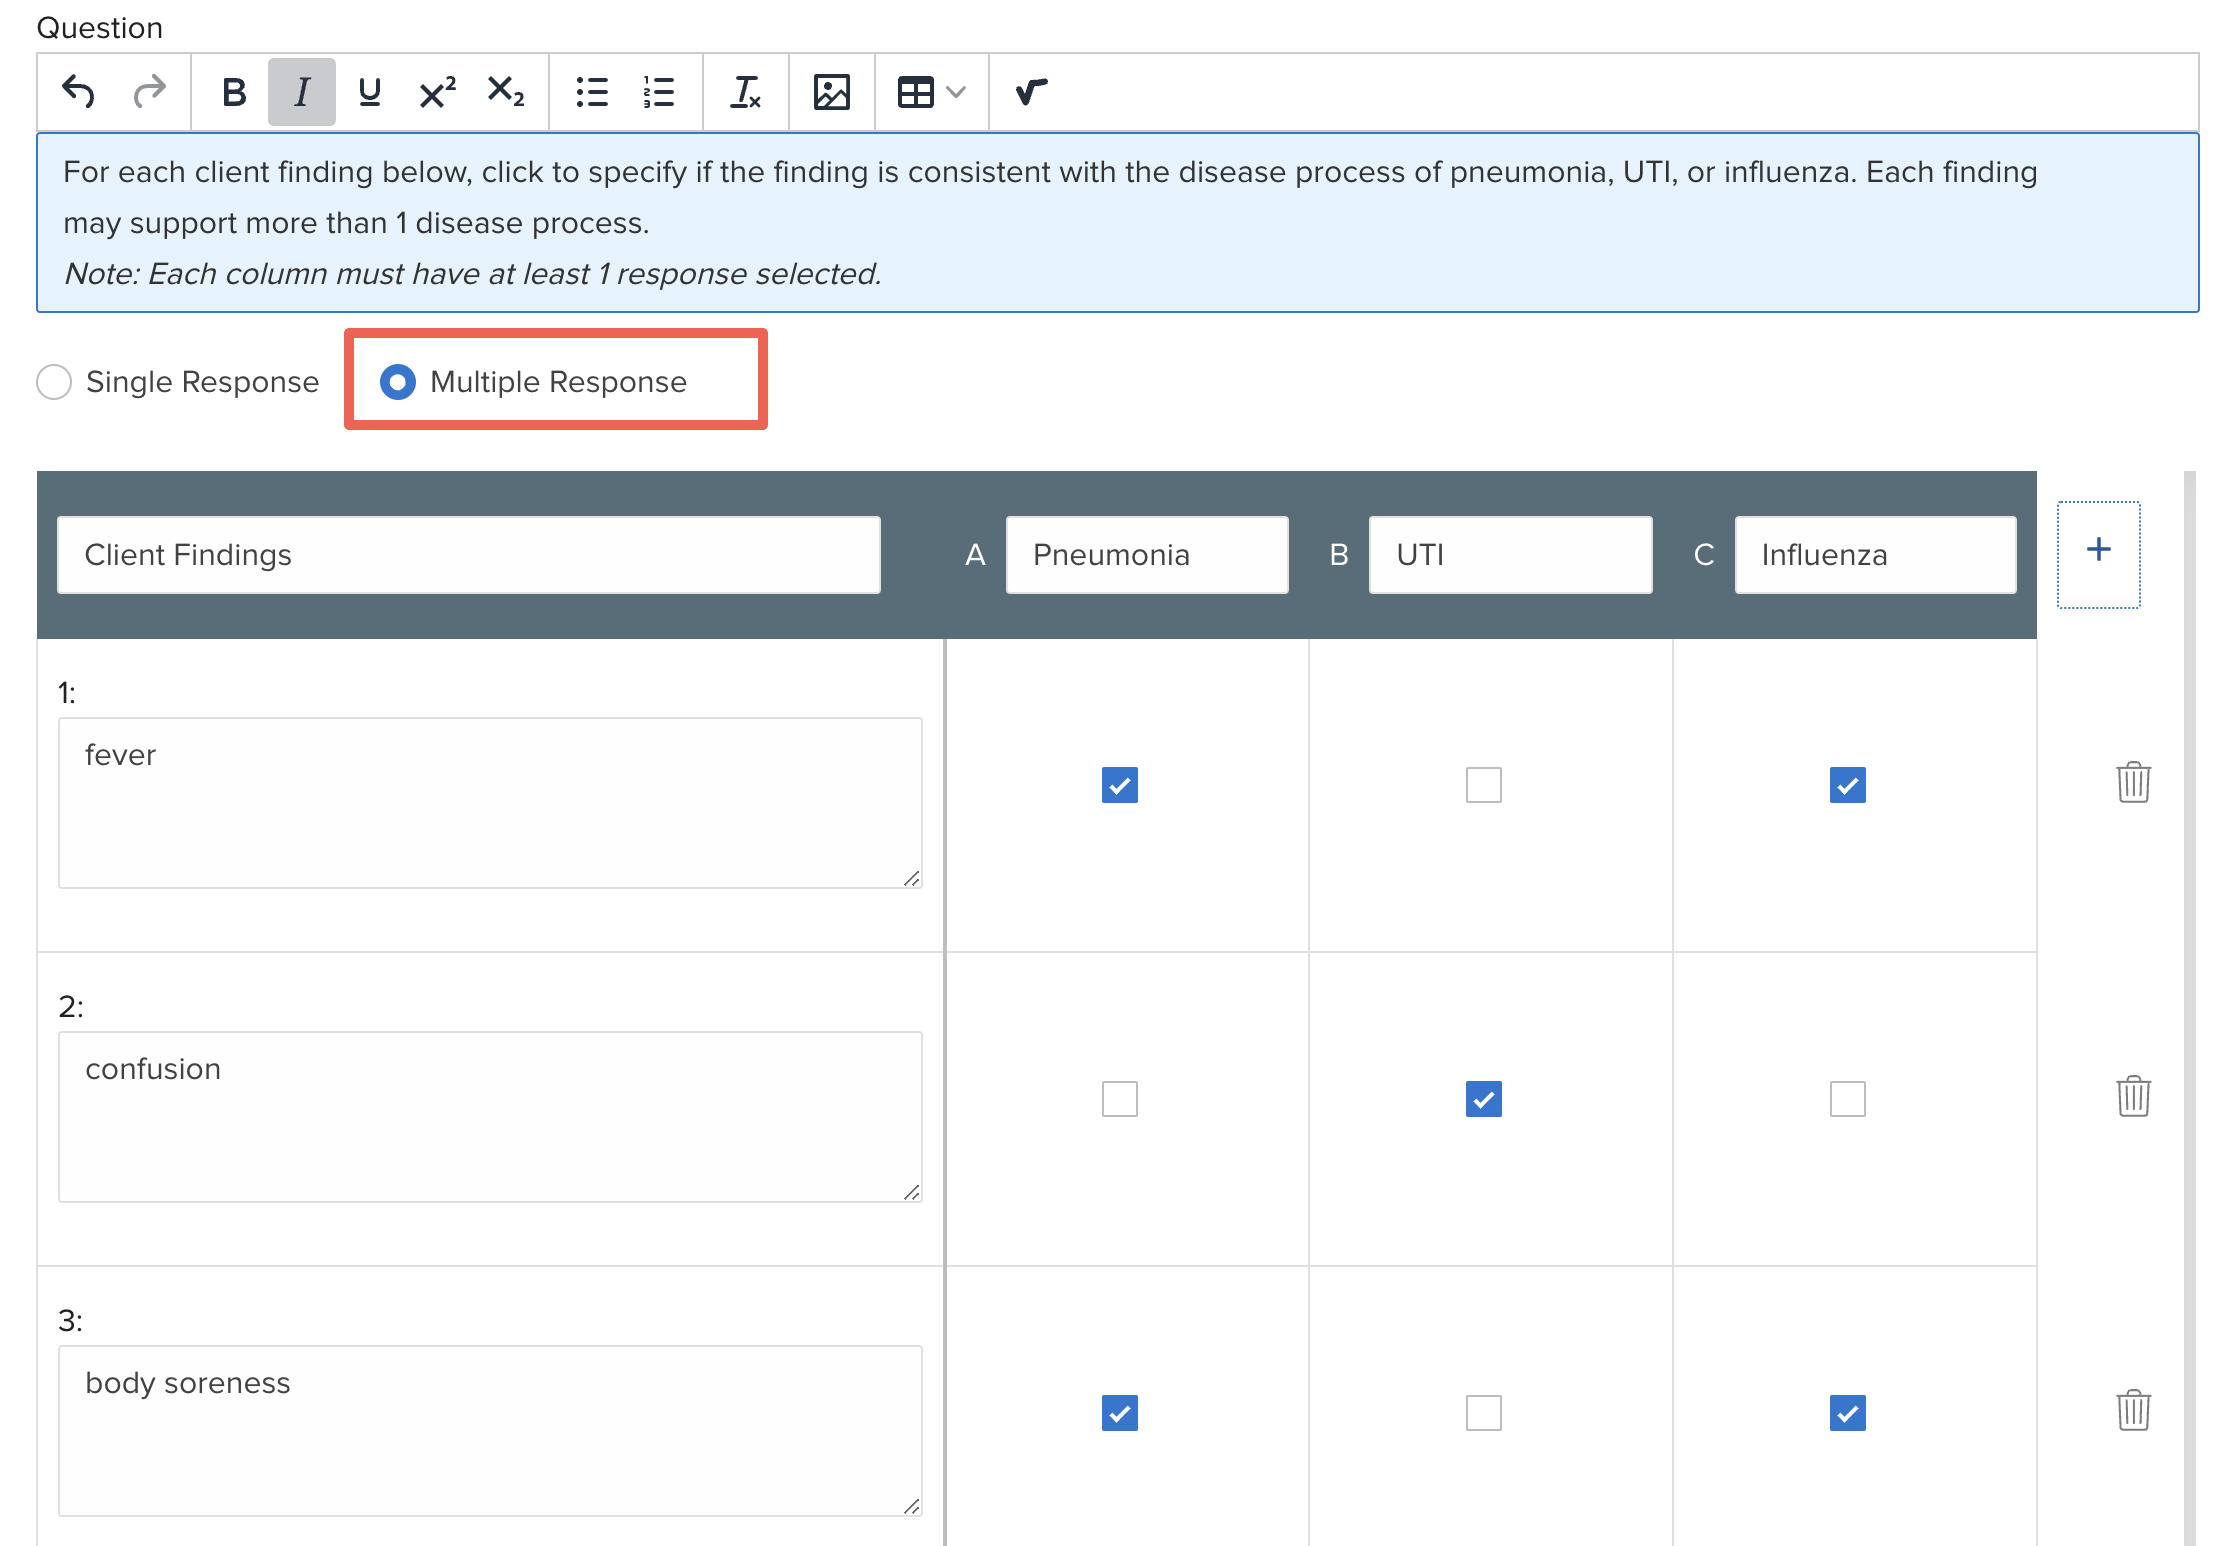
Task: Clear formatting with the Tx icon
Action: tap(746, 91)
